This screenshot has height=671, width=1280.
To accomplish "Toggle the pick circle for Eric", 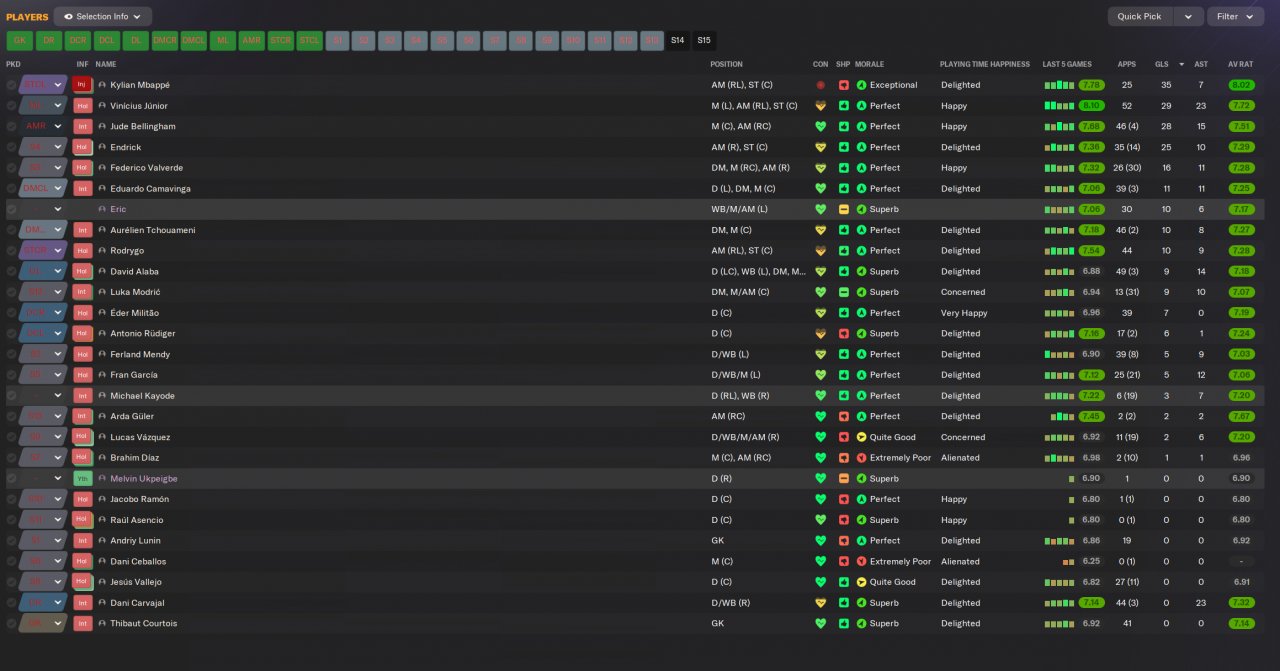I will pos(11,209).
